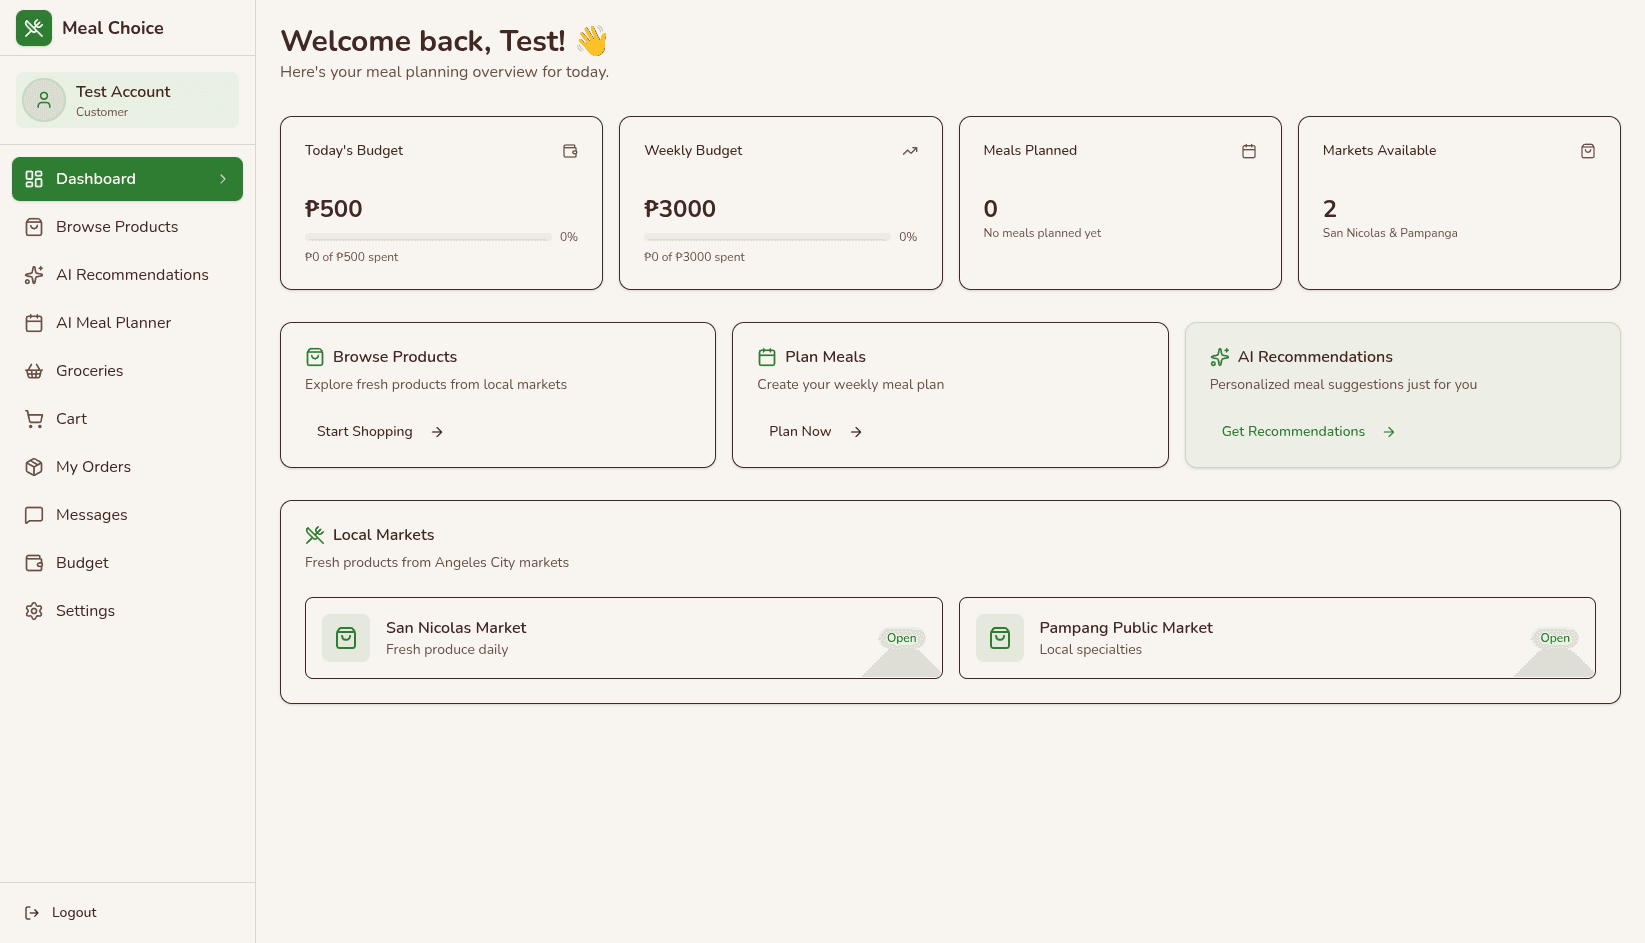The image size is (1645, 943).
Task: Open Settings in the sidebar
Action: (x=85, y=611)
